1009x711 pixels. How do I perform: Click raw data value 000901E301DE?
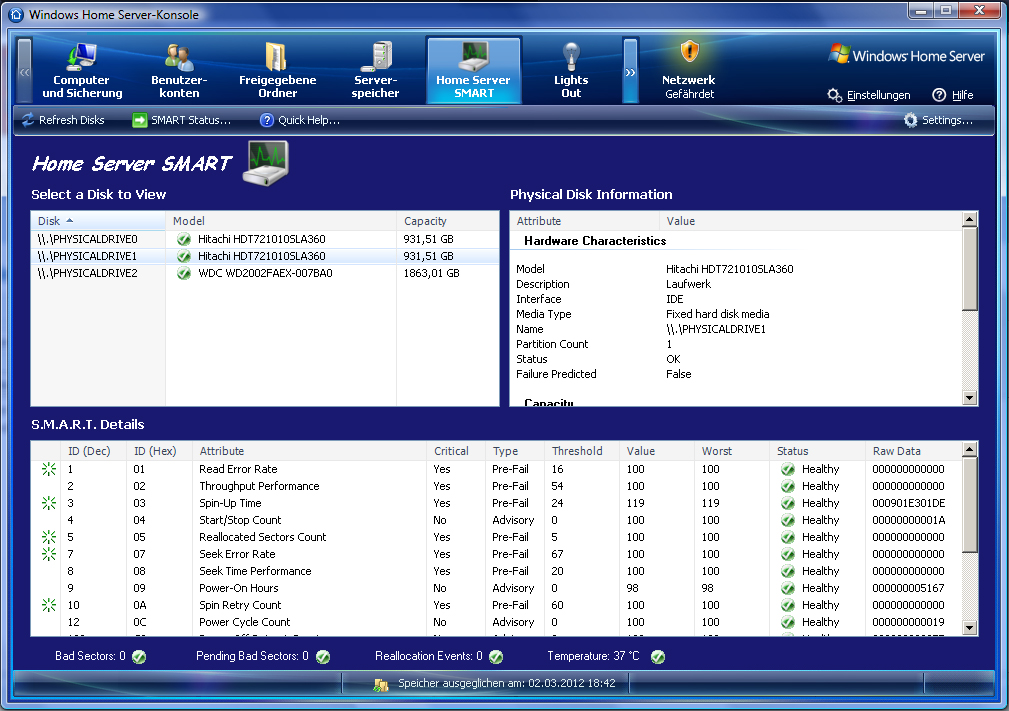pos(909,503)
